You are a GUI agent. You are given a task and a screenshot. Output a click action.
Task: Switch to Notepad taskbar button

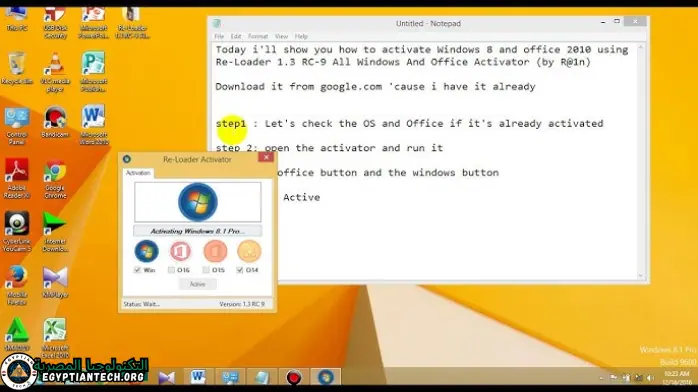click(x=262, y=377)
